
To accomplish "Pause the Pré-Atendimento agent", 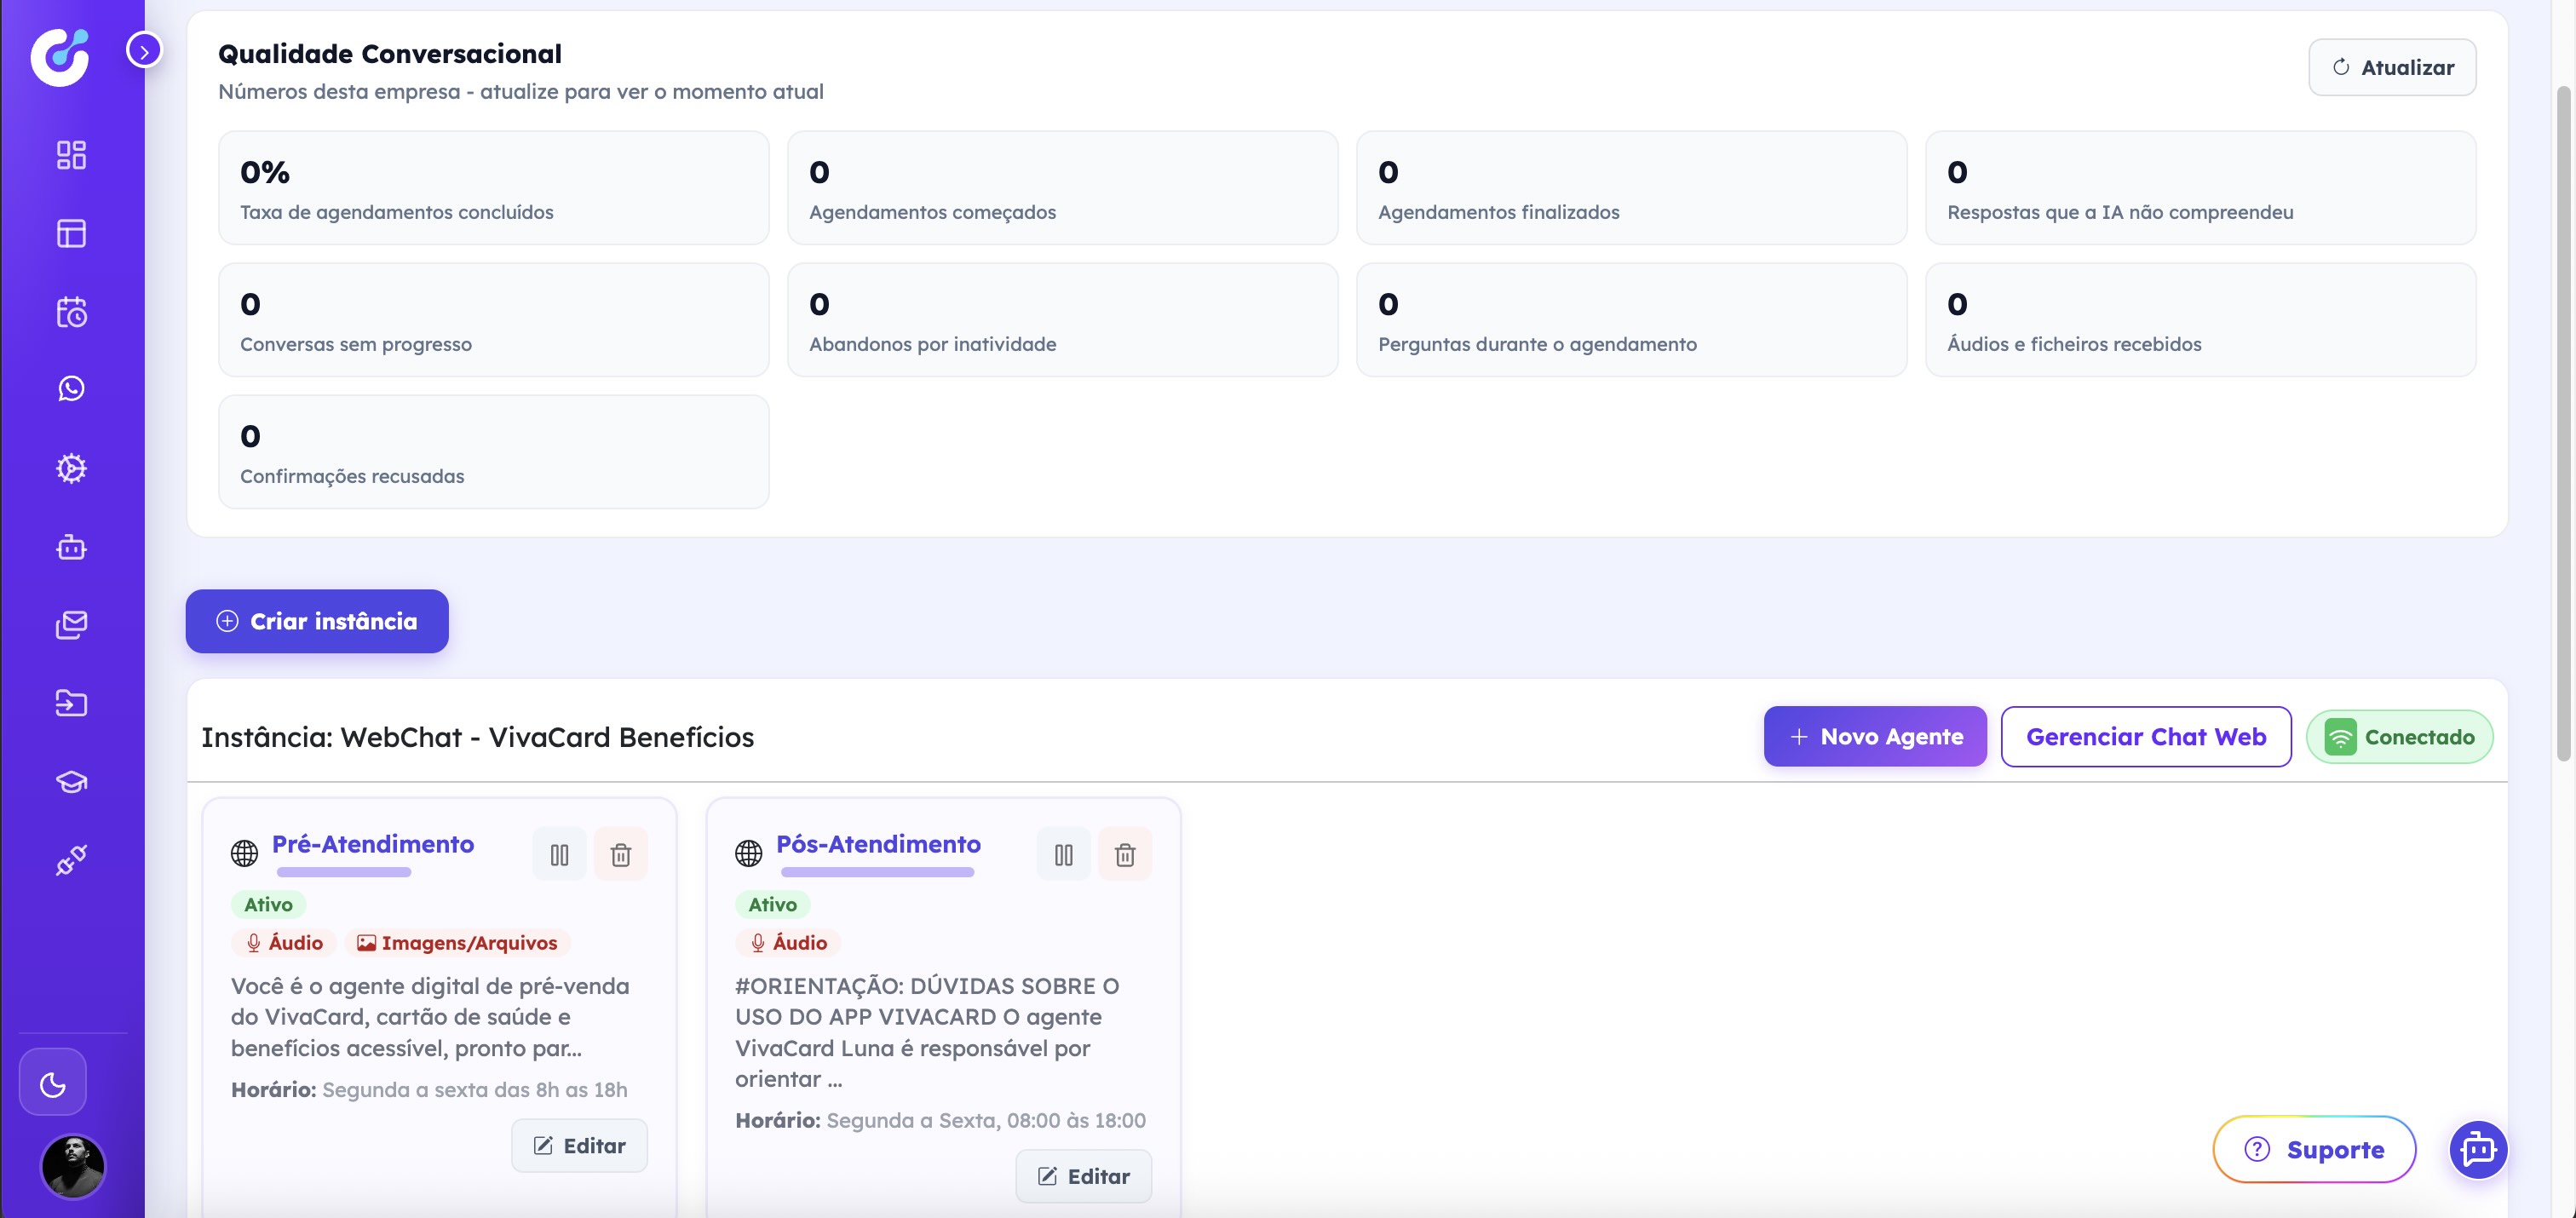I will [x=559, y=854].
